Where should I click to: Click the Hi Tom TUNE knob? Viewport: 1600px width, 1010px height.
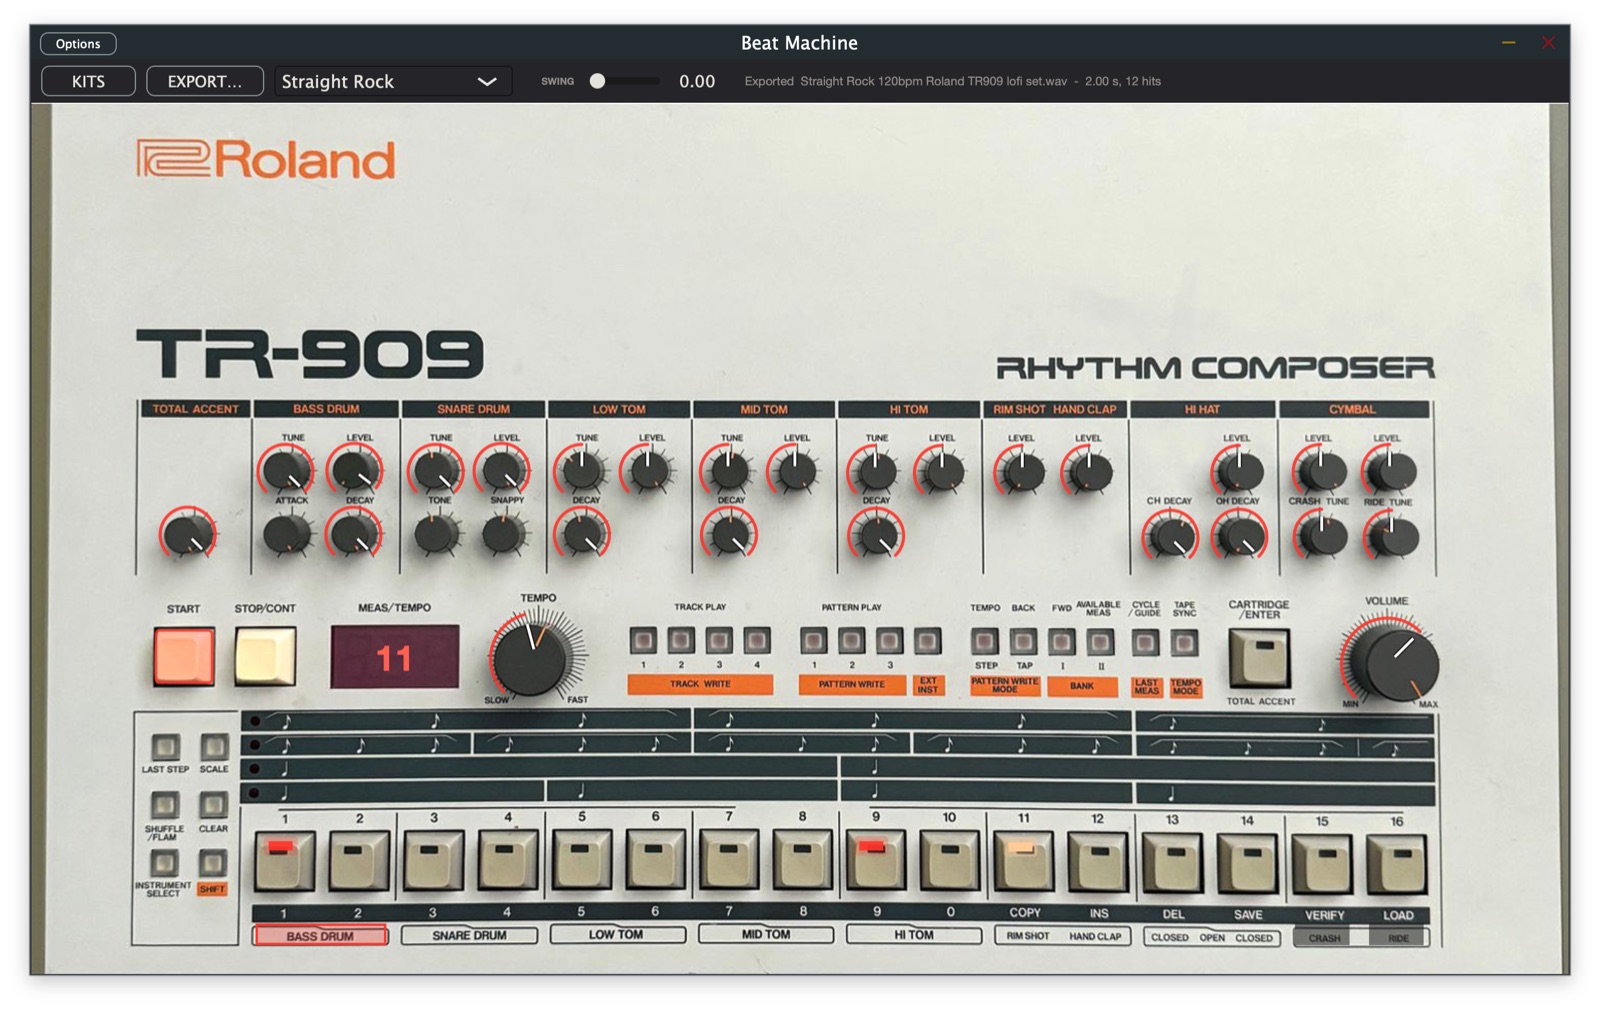click(x=874, y=470)
